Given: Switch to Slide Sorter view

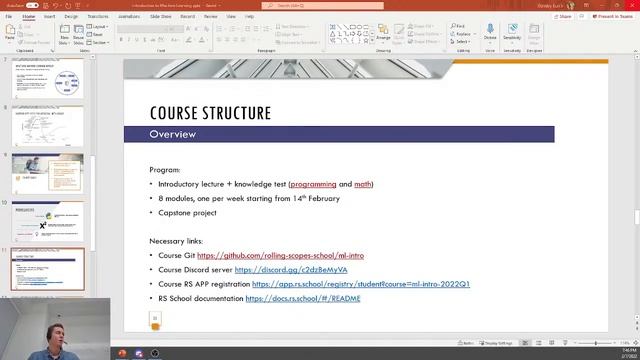Looking at the screenshot, I should pyautogui.click(x=538, y=343).
